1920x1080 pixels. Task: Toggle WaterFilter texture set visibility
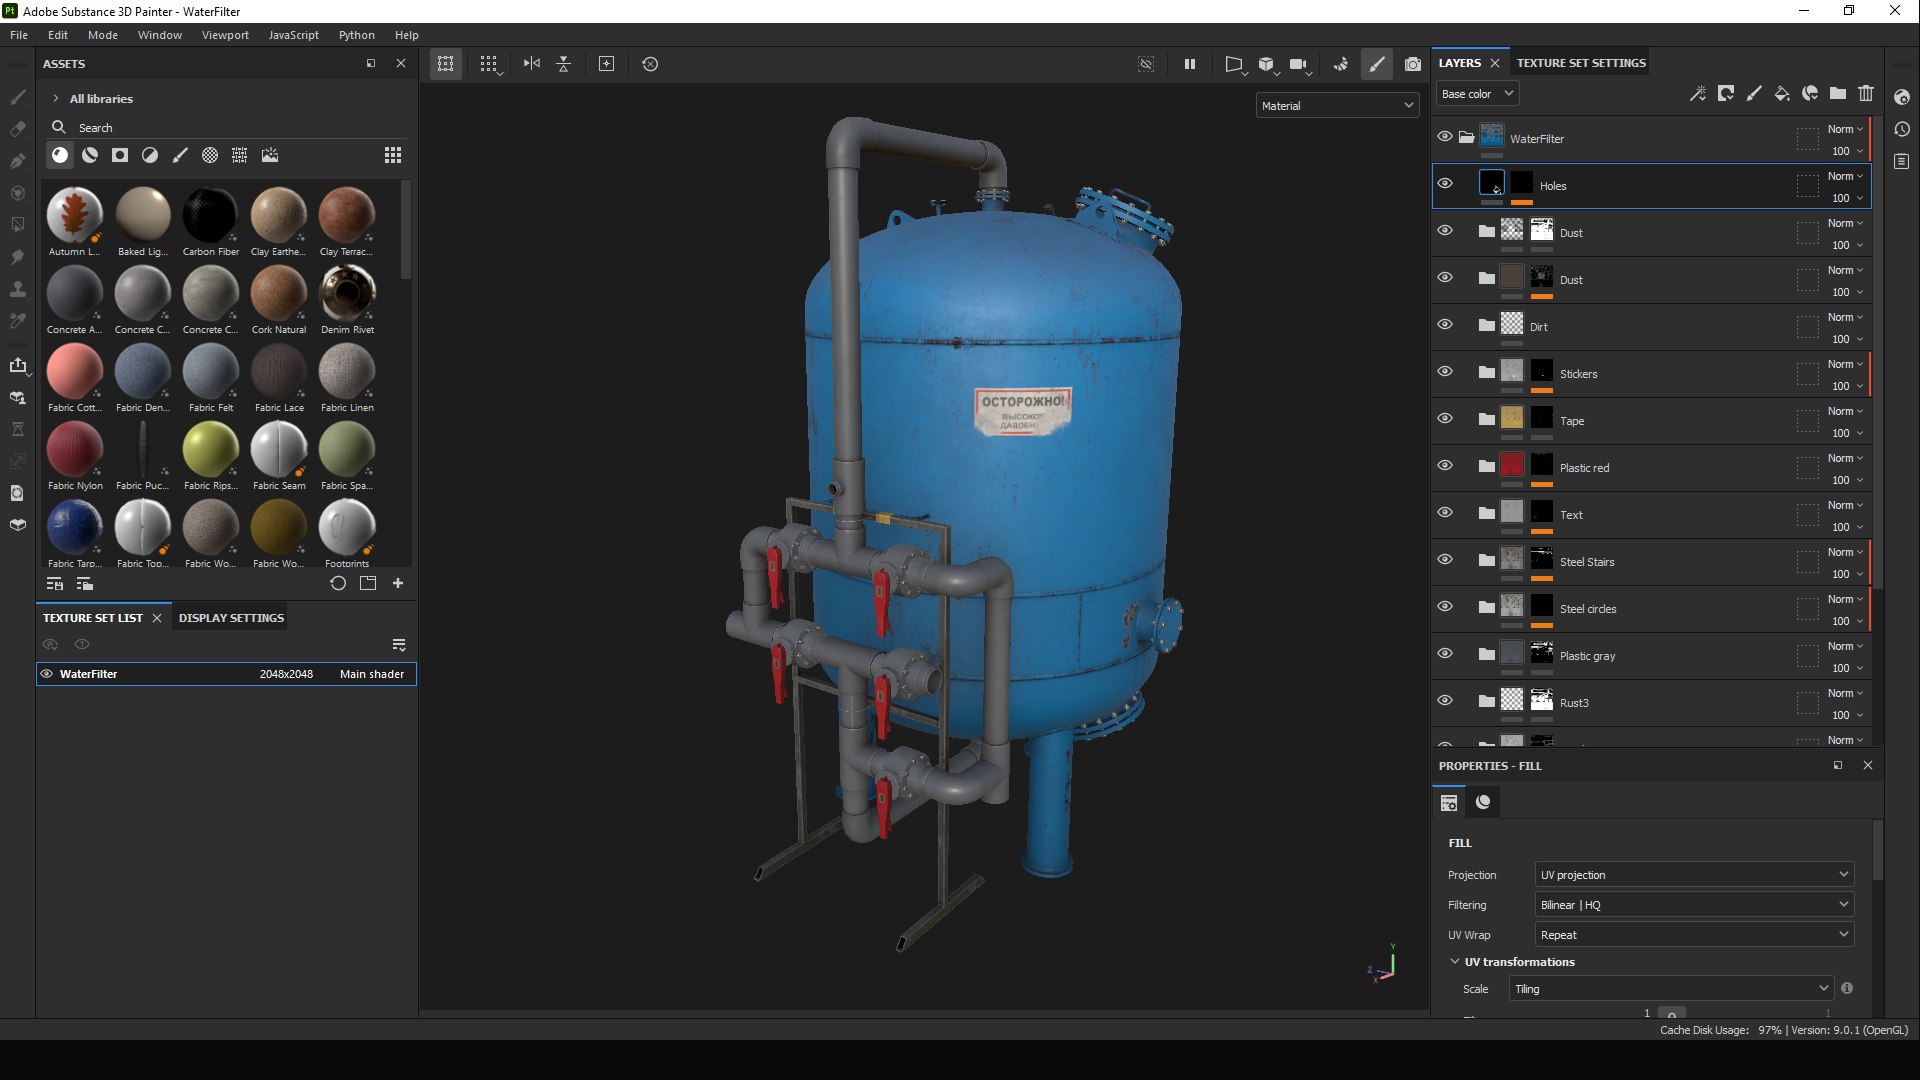[46, 674]
